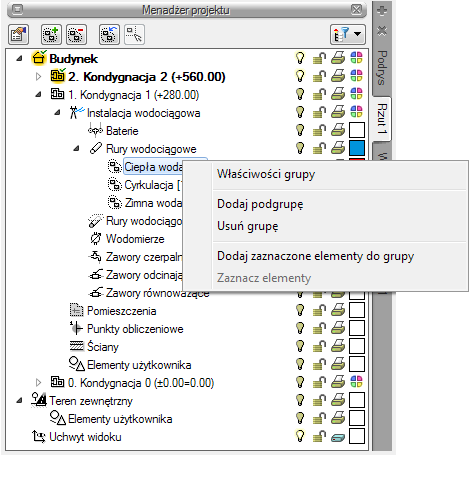Click white color swatch of Pomieszczenia
This screenshot has height=495, width=470.
[357, 310]
